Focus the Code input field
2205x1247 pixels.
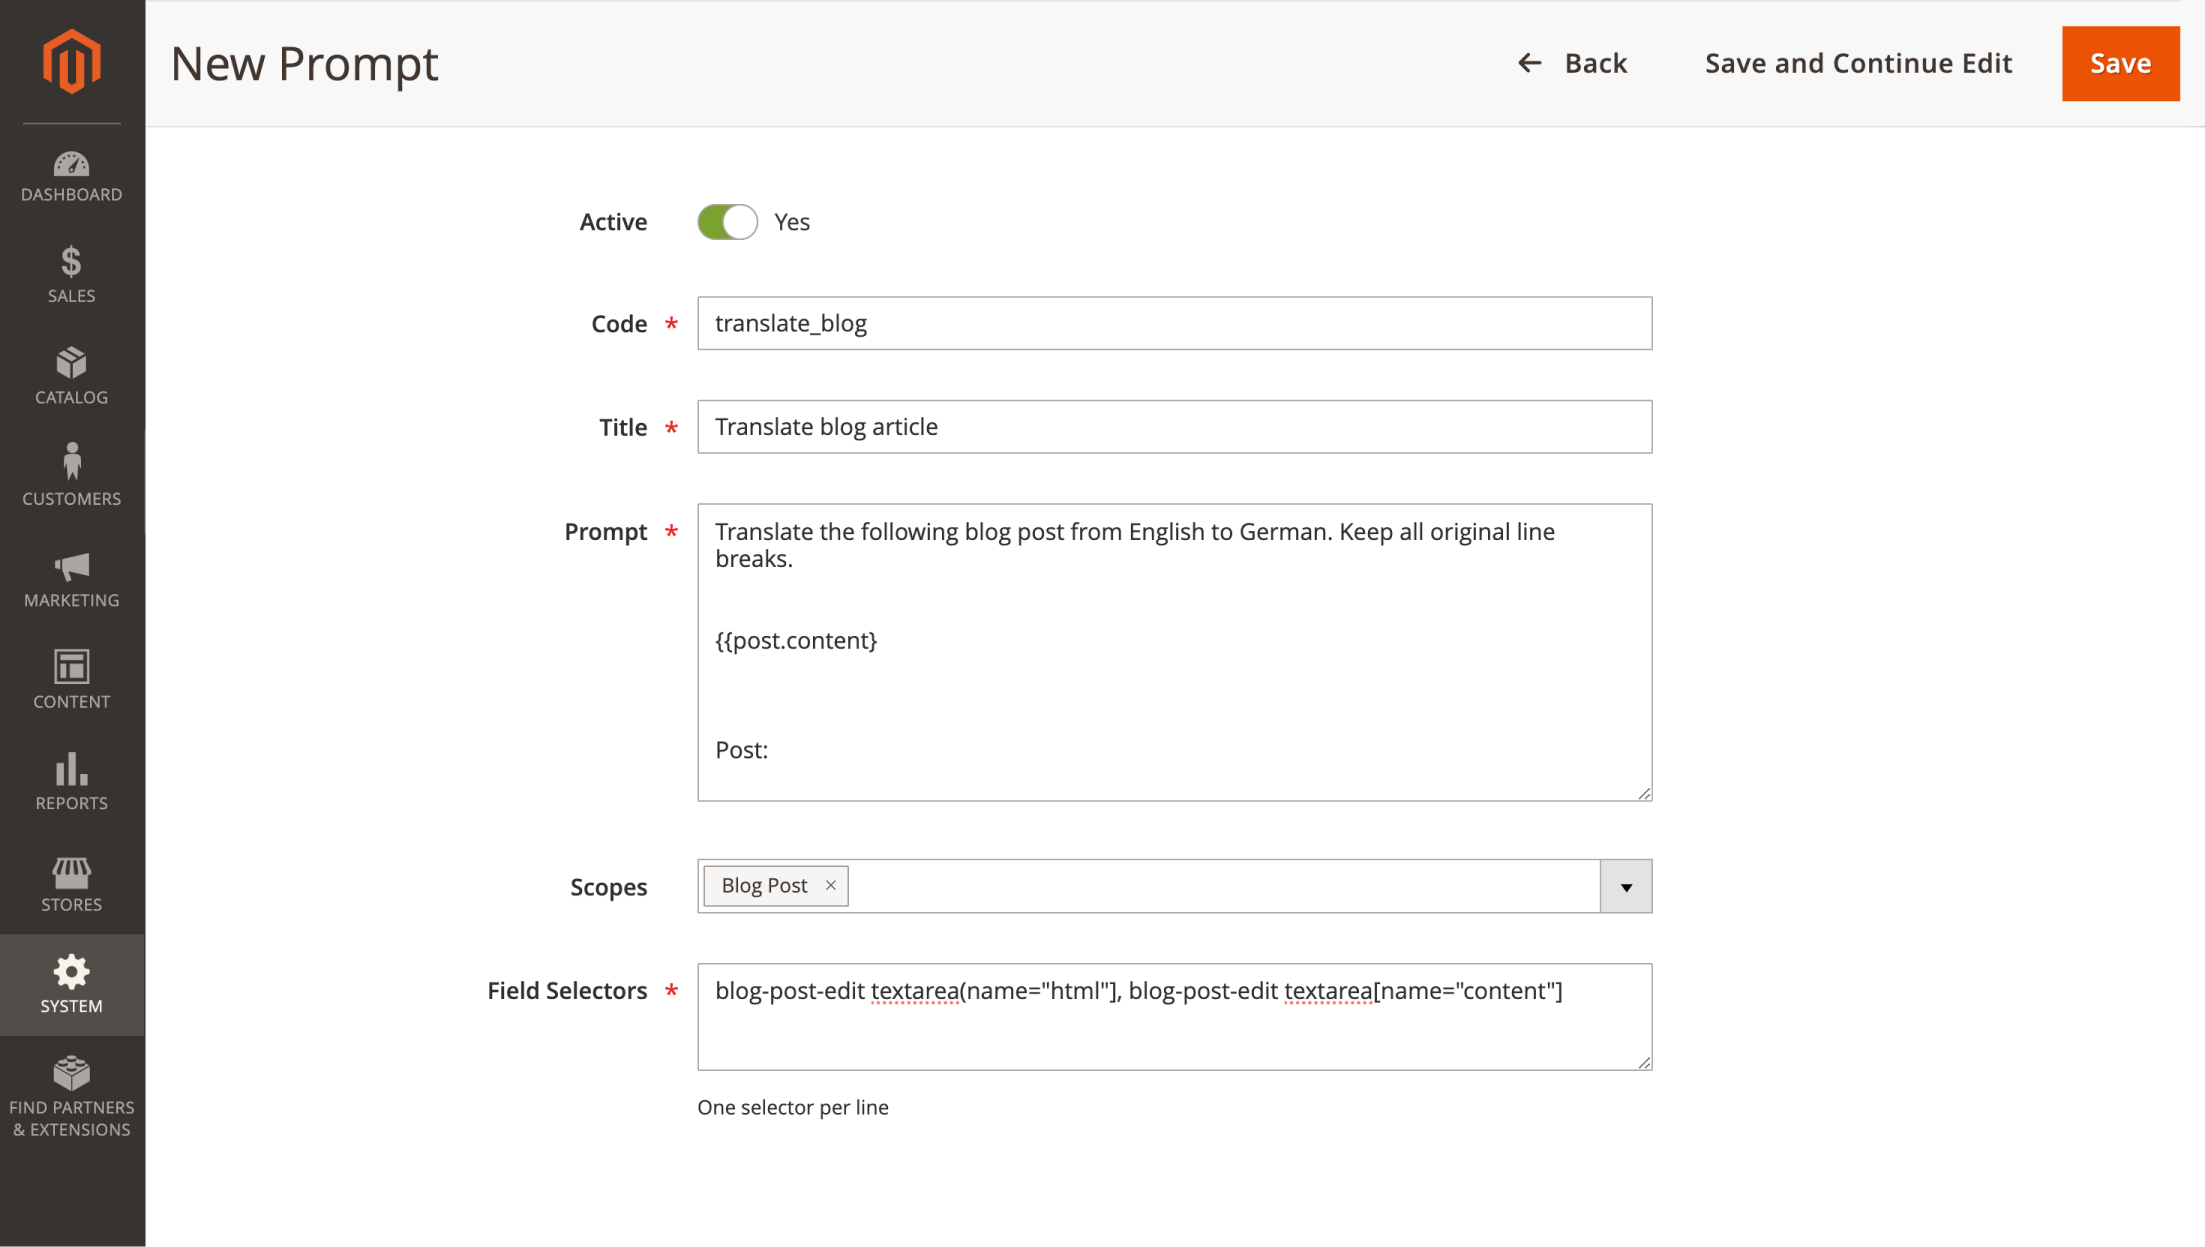[x=1174, y=323]
